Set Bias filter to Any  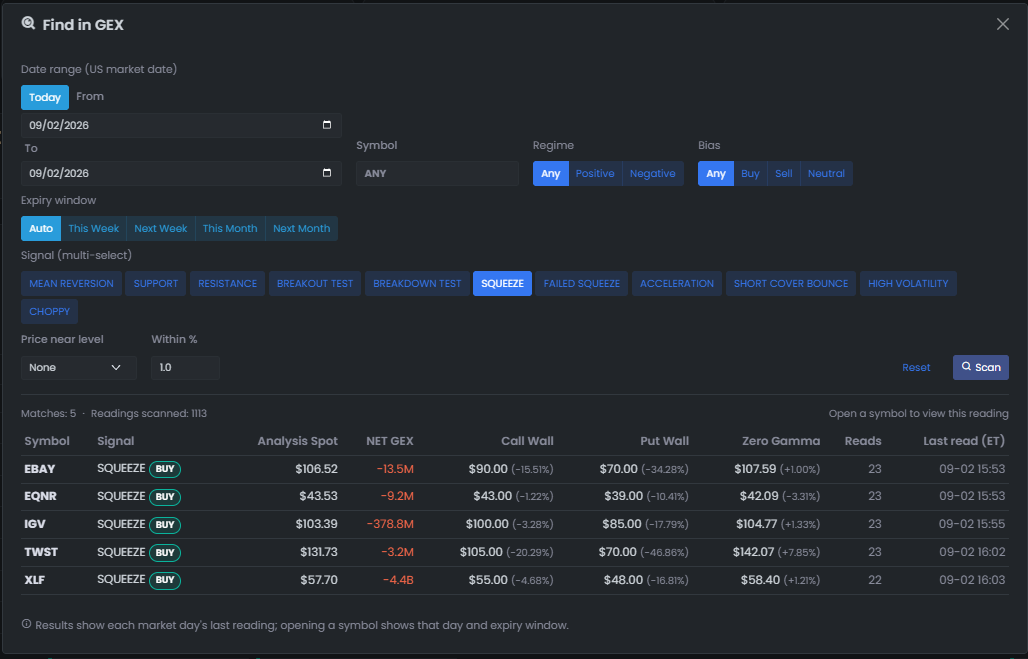[x=716, y=174]
